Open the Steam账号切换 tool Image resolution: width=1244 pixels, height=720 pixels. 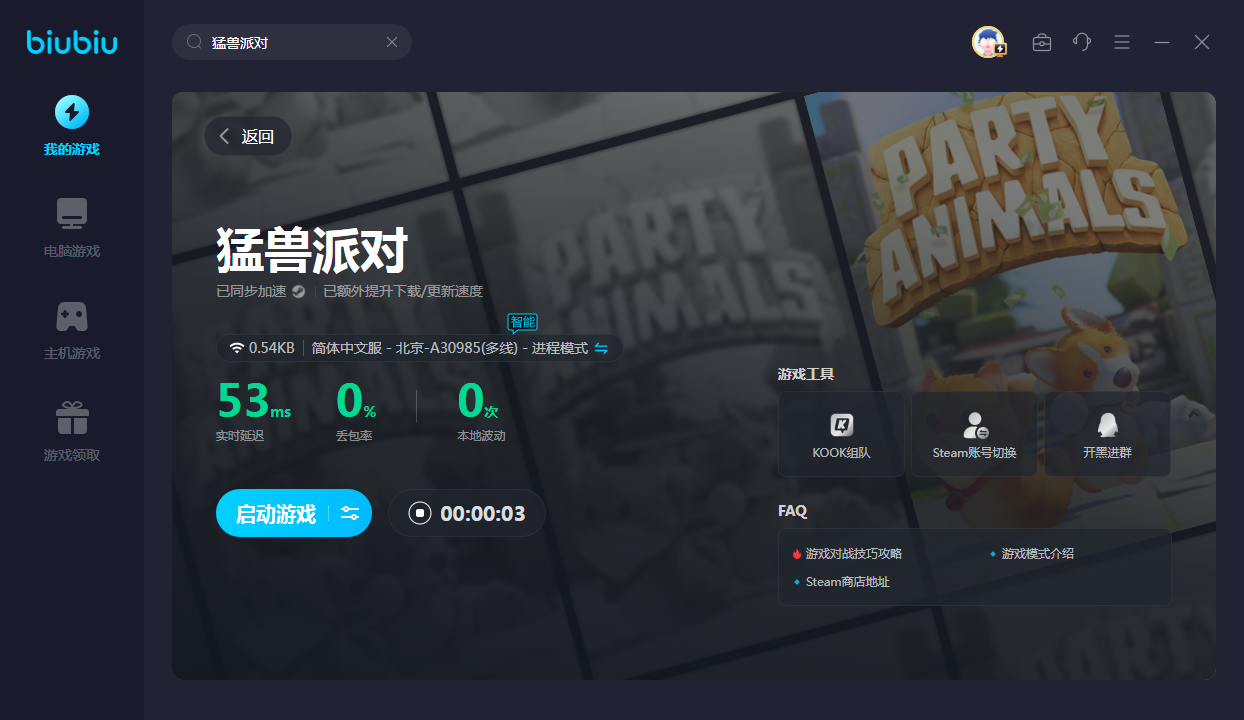coord(974,434)
